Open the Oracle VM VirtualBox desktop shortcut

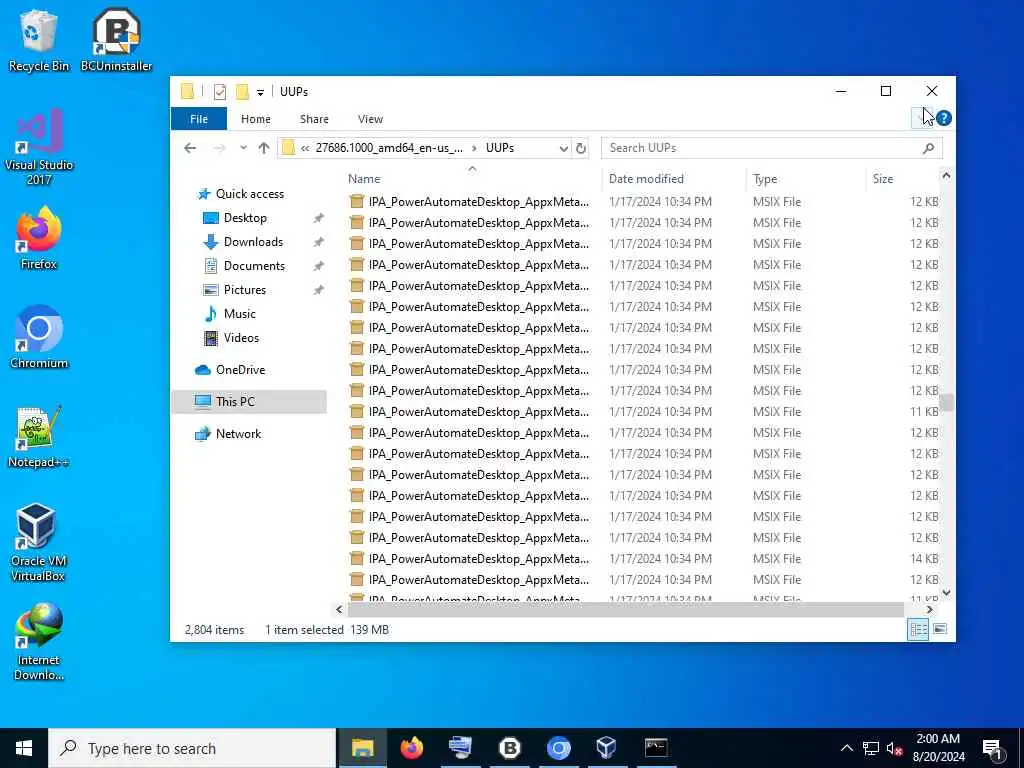37,542
